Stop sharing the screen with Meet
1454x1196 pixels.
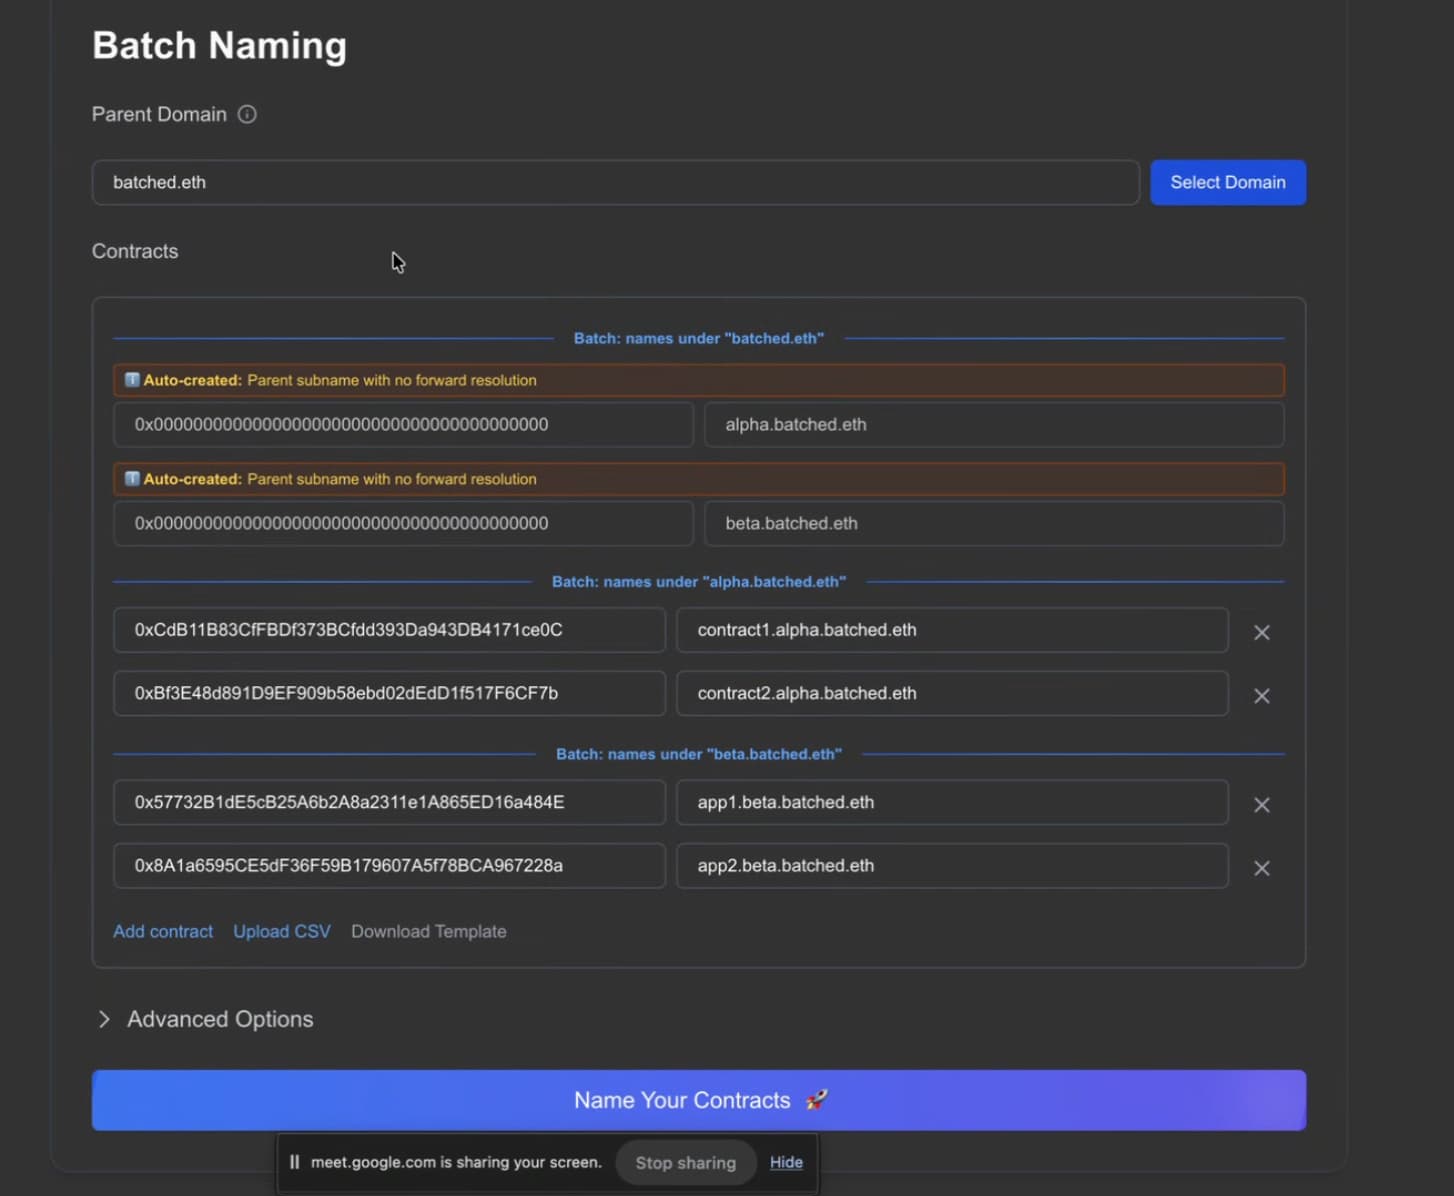coord(685,1162)
